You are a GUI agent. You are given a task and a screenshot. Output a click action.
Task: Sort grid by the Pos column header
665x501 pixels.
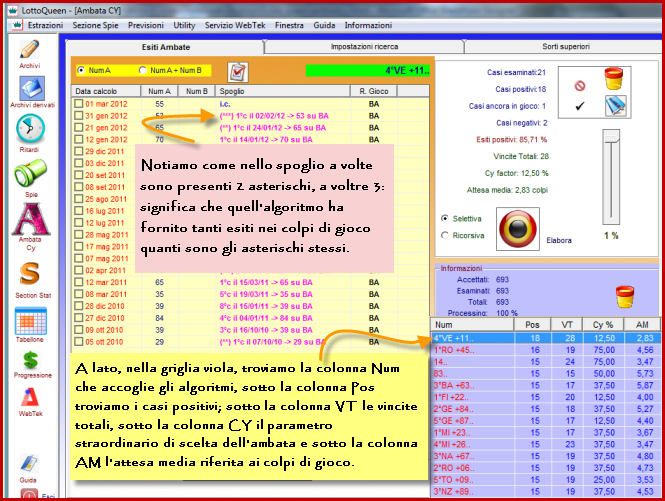(532, 325)
